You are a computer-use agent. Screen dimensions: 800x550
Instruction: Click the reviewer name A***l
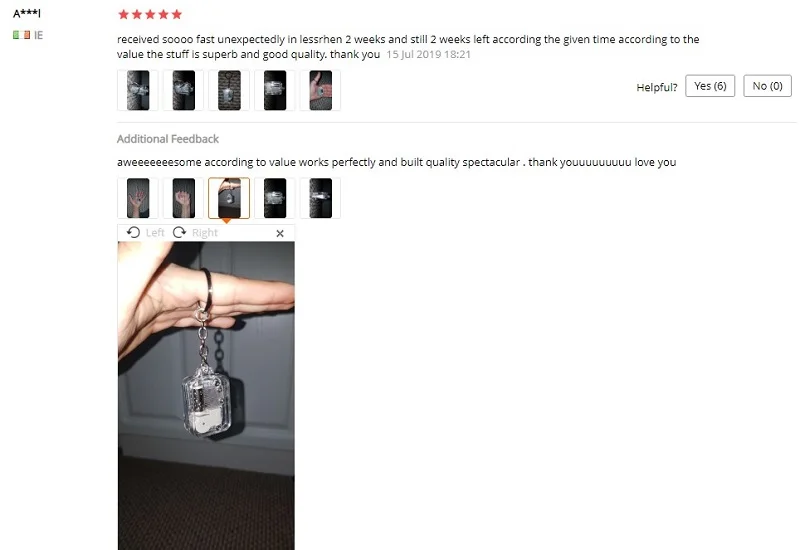(x=27, y=14)
